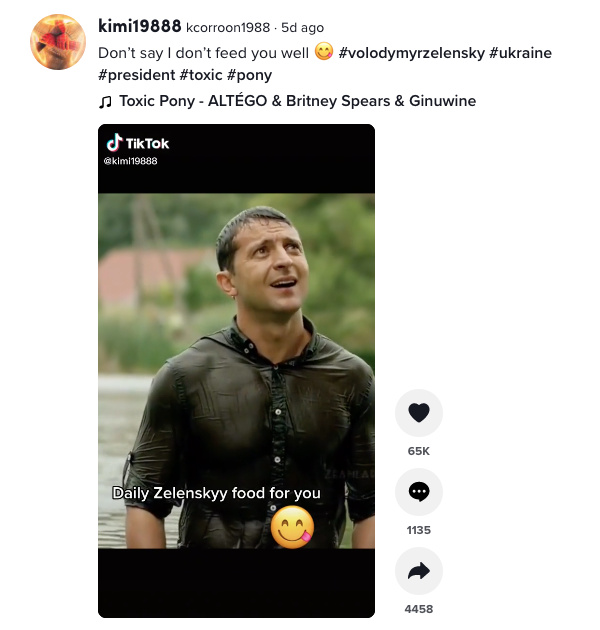The image size is (600, 630).
Task: Click the 4458 shares count
Action: pos(419,609)
